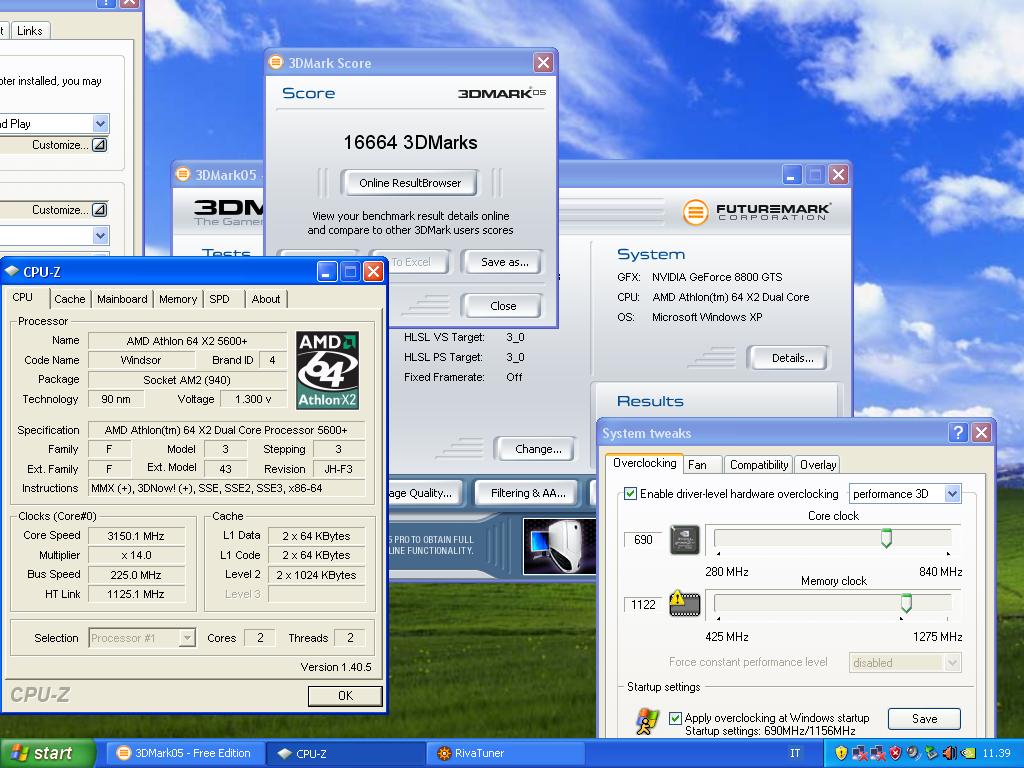
Task: Open the volume speaker icon in tray
Action: tap(950, 753)
